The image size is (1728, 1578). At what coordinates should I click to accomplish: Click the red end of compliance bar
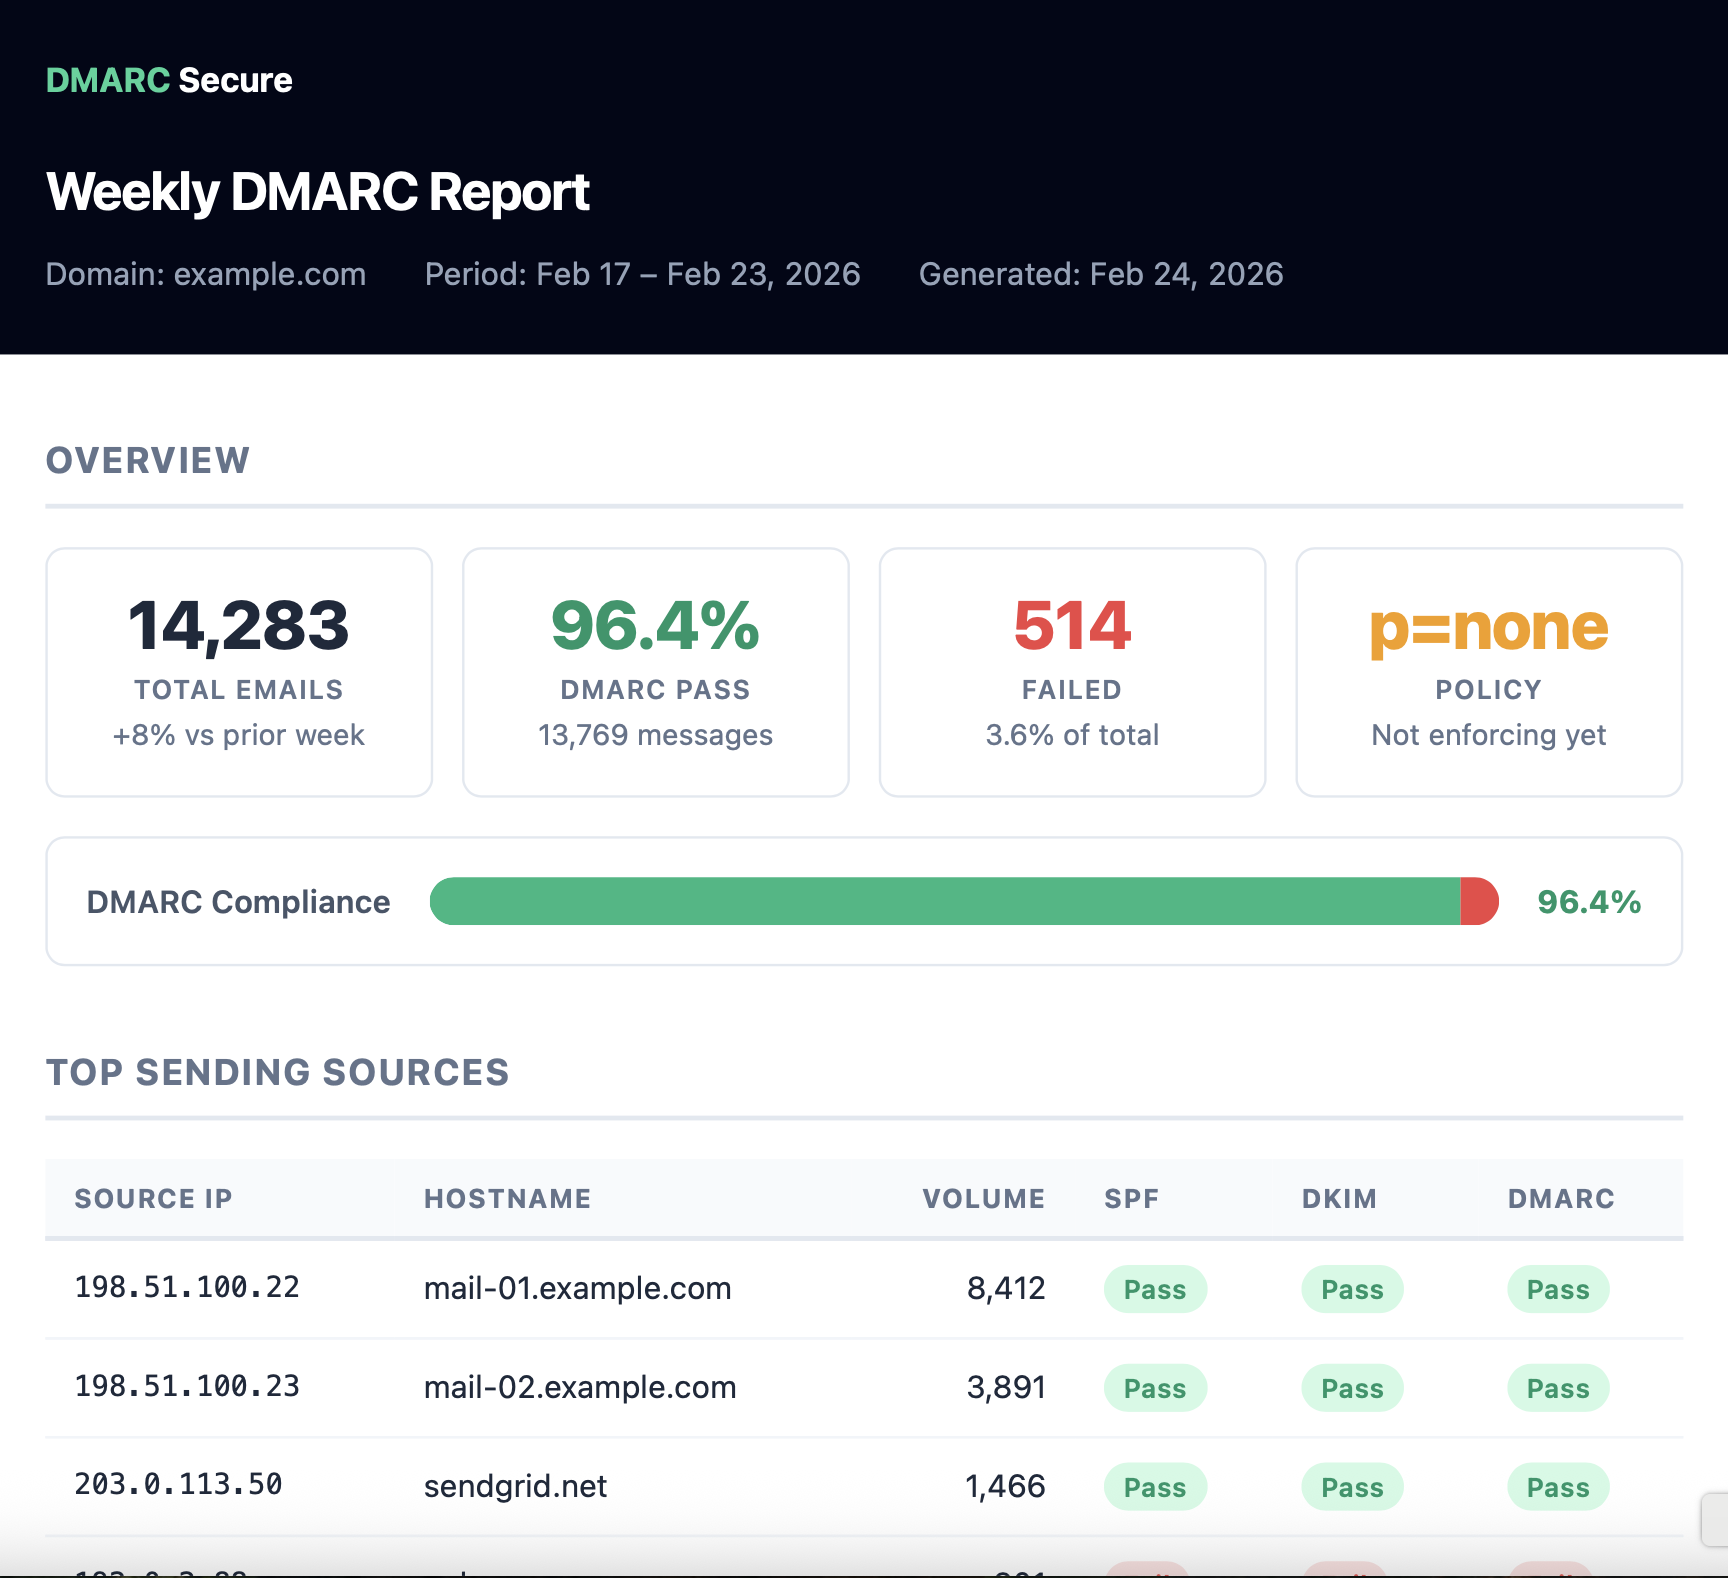pyautogui.click(x=1479, y=901)
